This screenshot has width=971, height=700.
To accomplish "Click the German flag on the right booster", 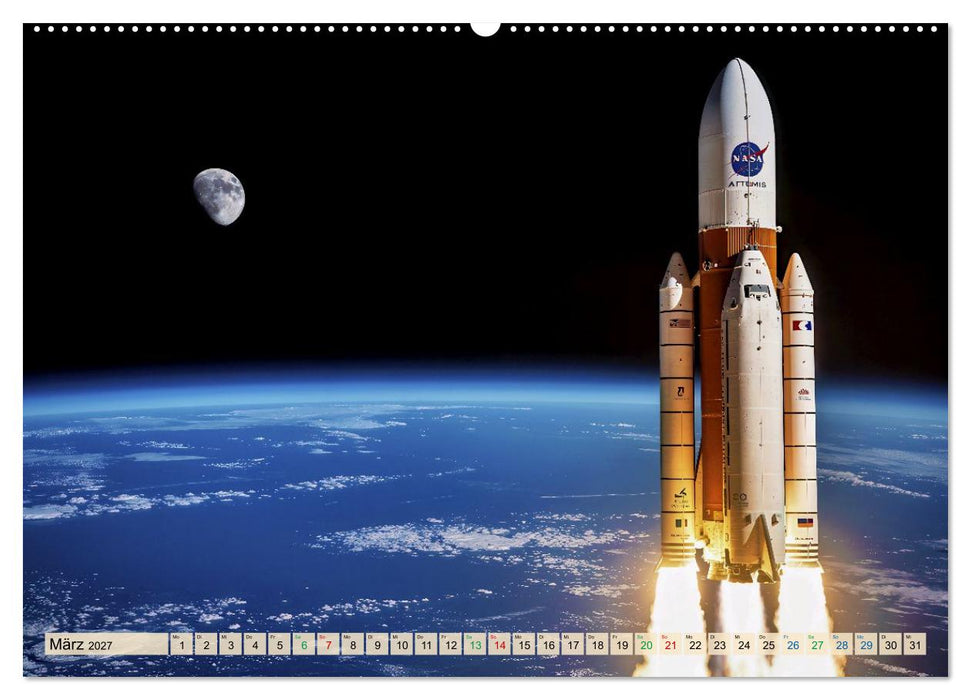I will [x=805, y=522].
